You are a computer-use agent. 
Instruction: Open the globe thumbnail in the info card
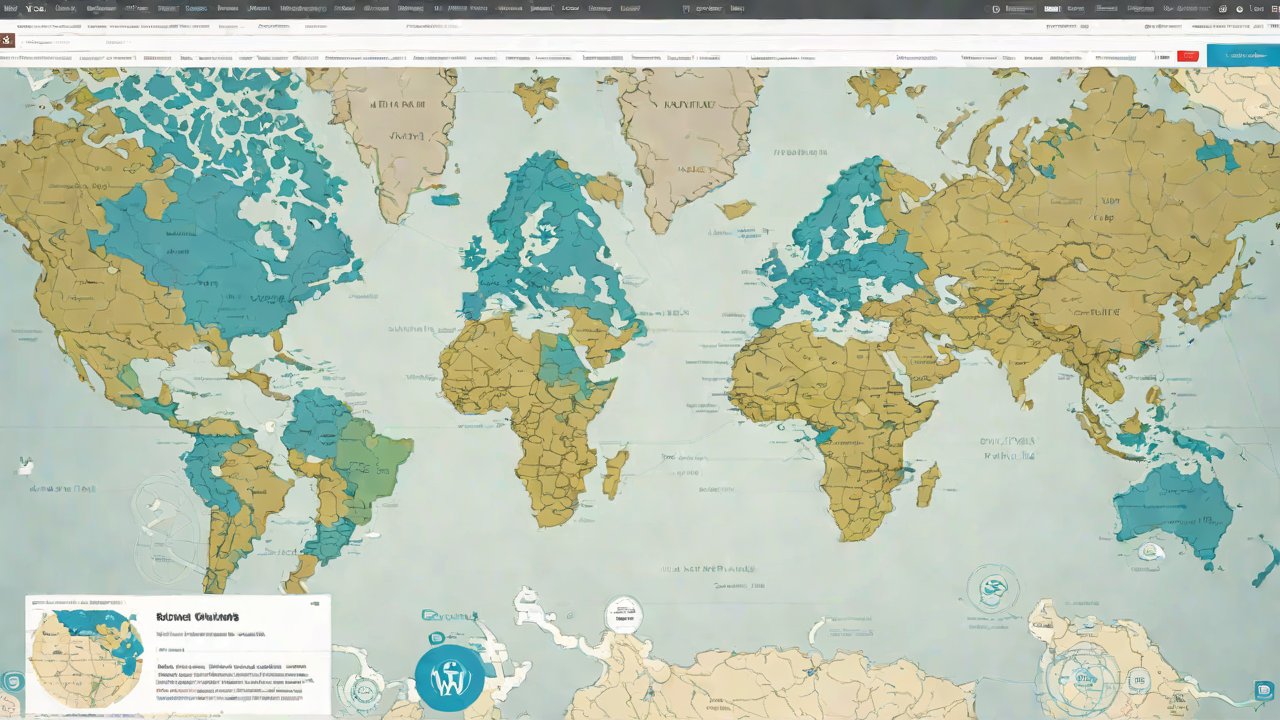tap(86, 660)
